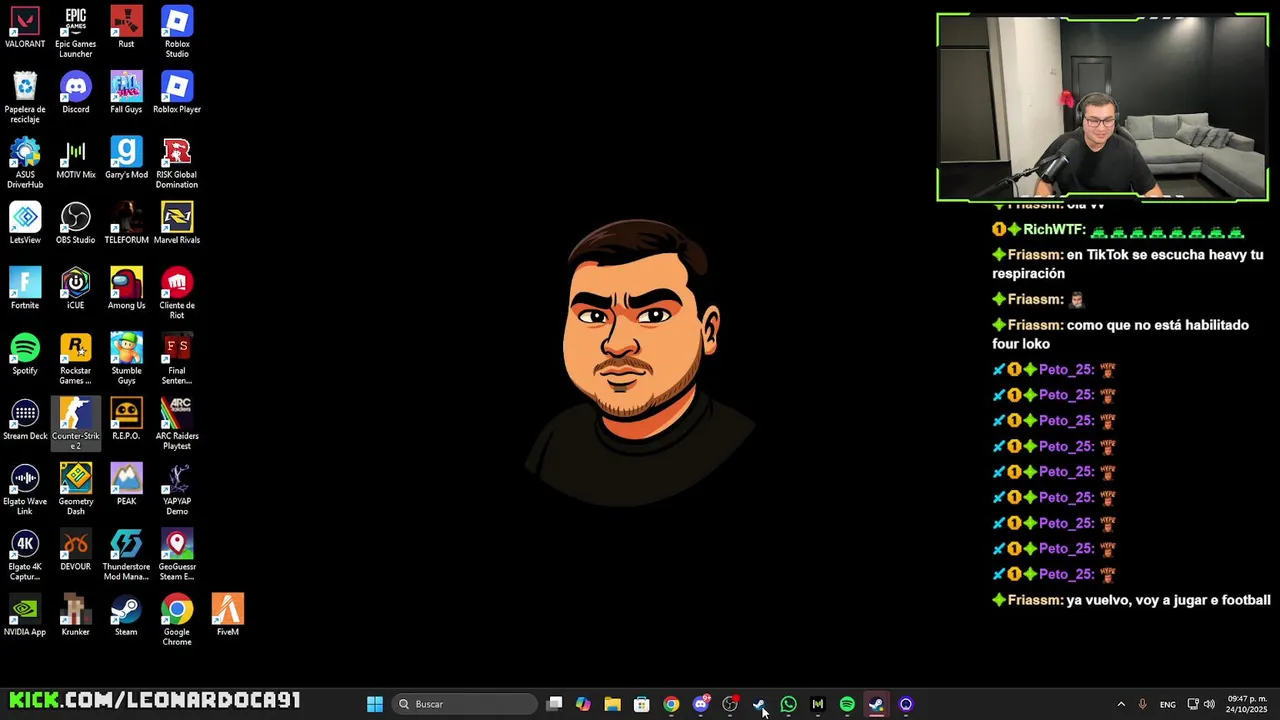The height and width of the screenshot is (720, 1280).
Task: Select the Rust desktop icon
Action: tap(126, 28)
